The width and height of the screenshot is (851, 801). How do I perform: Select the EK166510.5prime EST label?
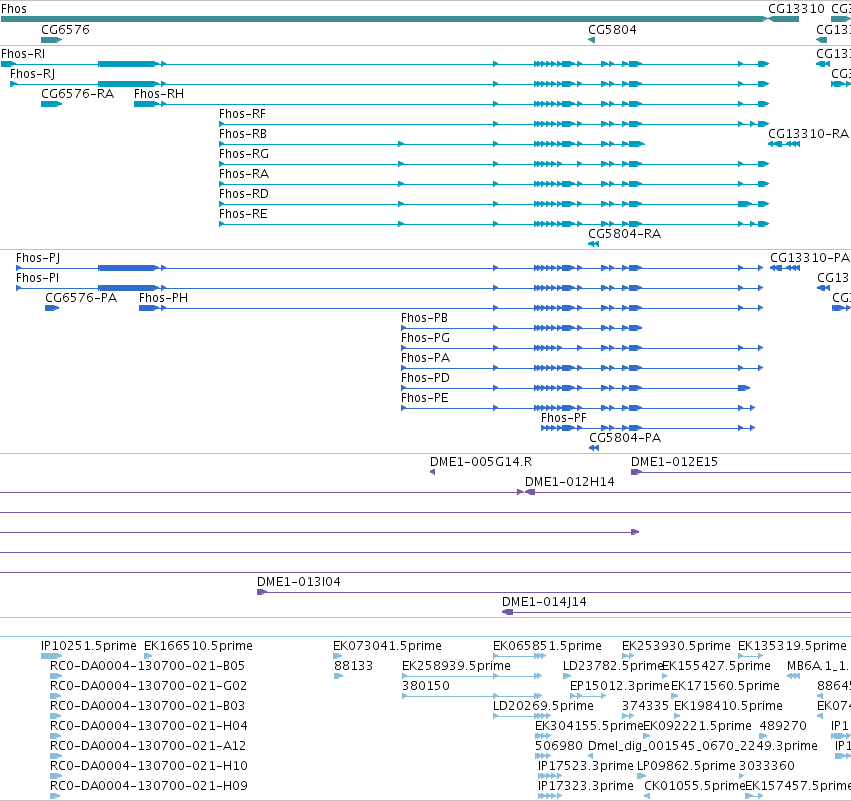(198, 646)
